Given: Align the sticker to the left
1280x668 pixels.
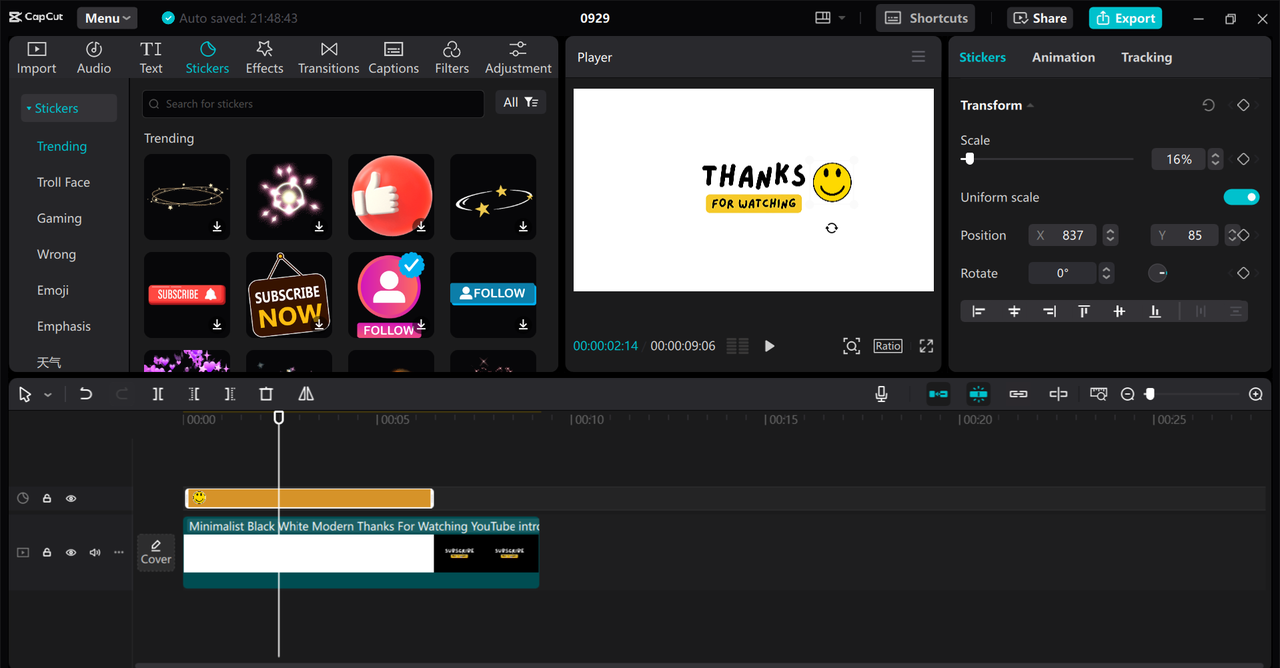Looking at the screenshot, I should 979,312.
